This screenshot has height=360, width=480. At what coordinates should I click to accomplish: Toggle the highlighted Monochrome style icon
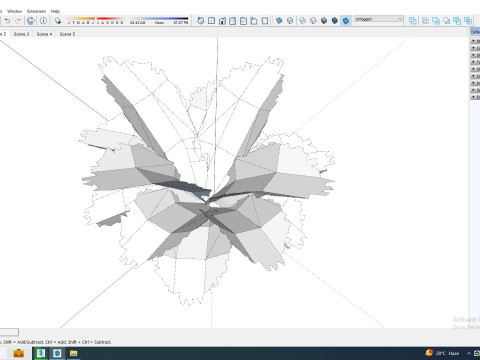(346, 21)
